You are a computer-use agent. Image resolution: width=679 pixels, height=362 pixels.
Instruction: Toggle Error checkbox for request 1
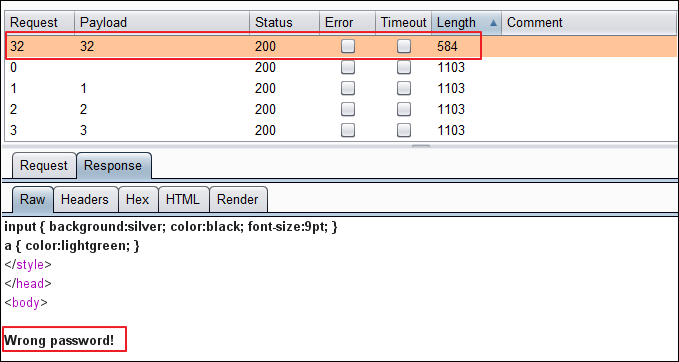pyautogui.click(x=348, y=88)
